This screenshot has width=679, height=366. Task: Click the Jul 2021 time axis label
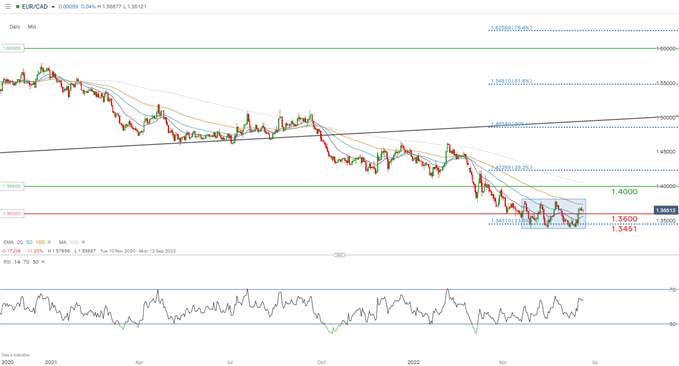[230, 362]
